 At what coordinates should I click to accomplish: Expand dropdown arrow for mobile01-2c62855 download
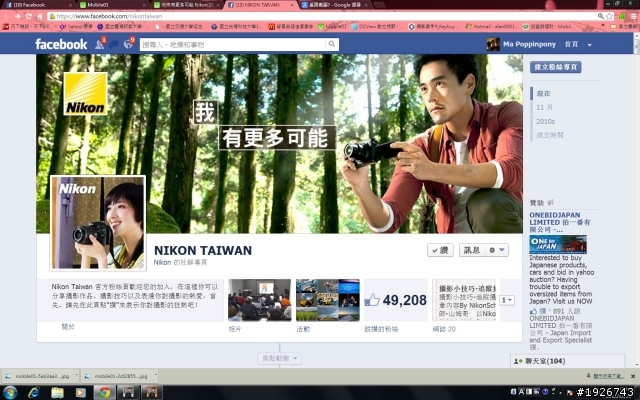click(x=155, y=376)
